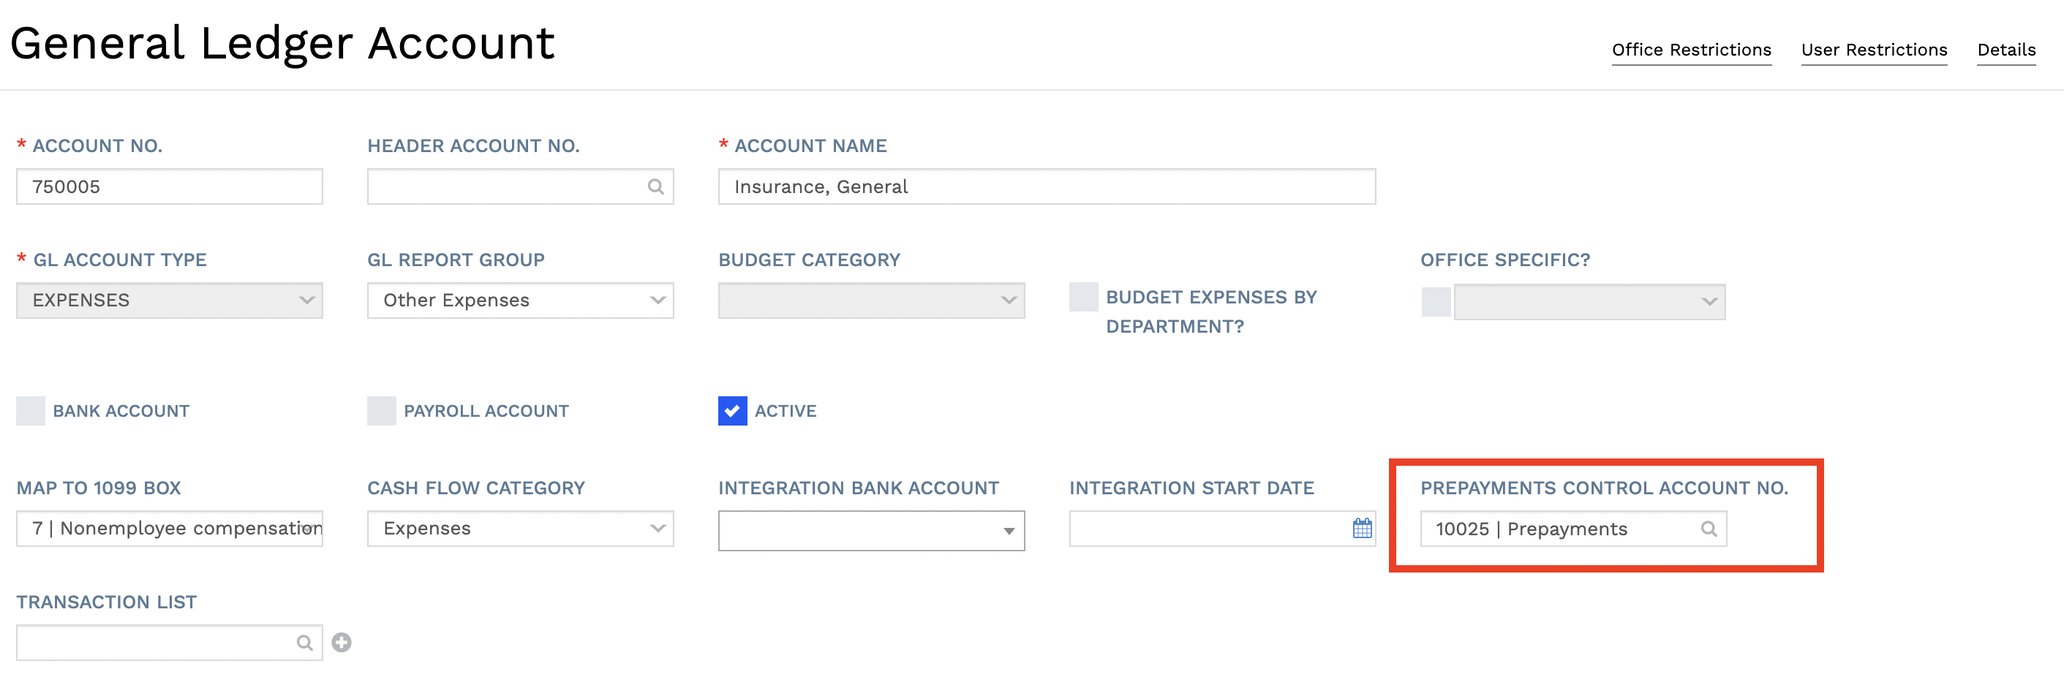Open the Office Restrictions link
This screenshot has height=680, width=2064.
click(x=1691, y=50)
